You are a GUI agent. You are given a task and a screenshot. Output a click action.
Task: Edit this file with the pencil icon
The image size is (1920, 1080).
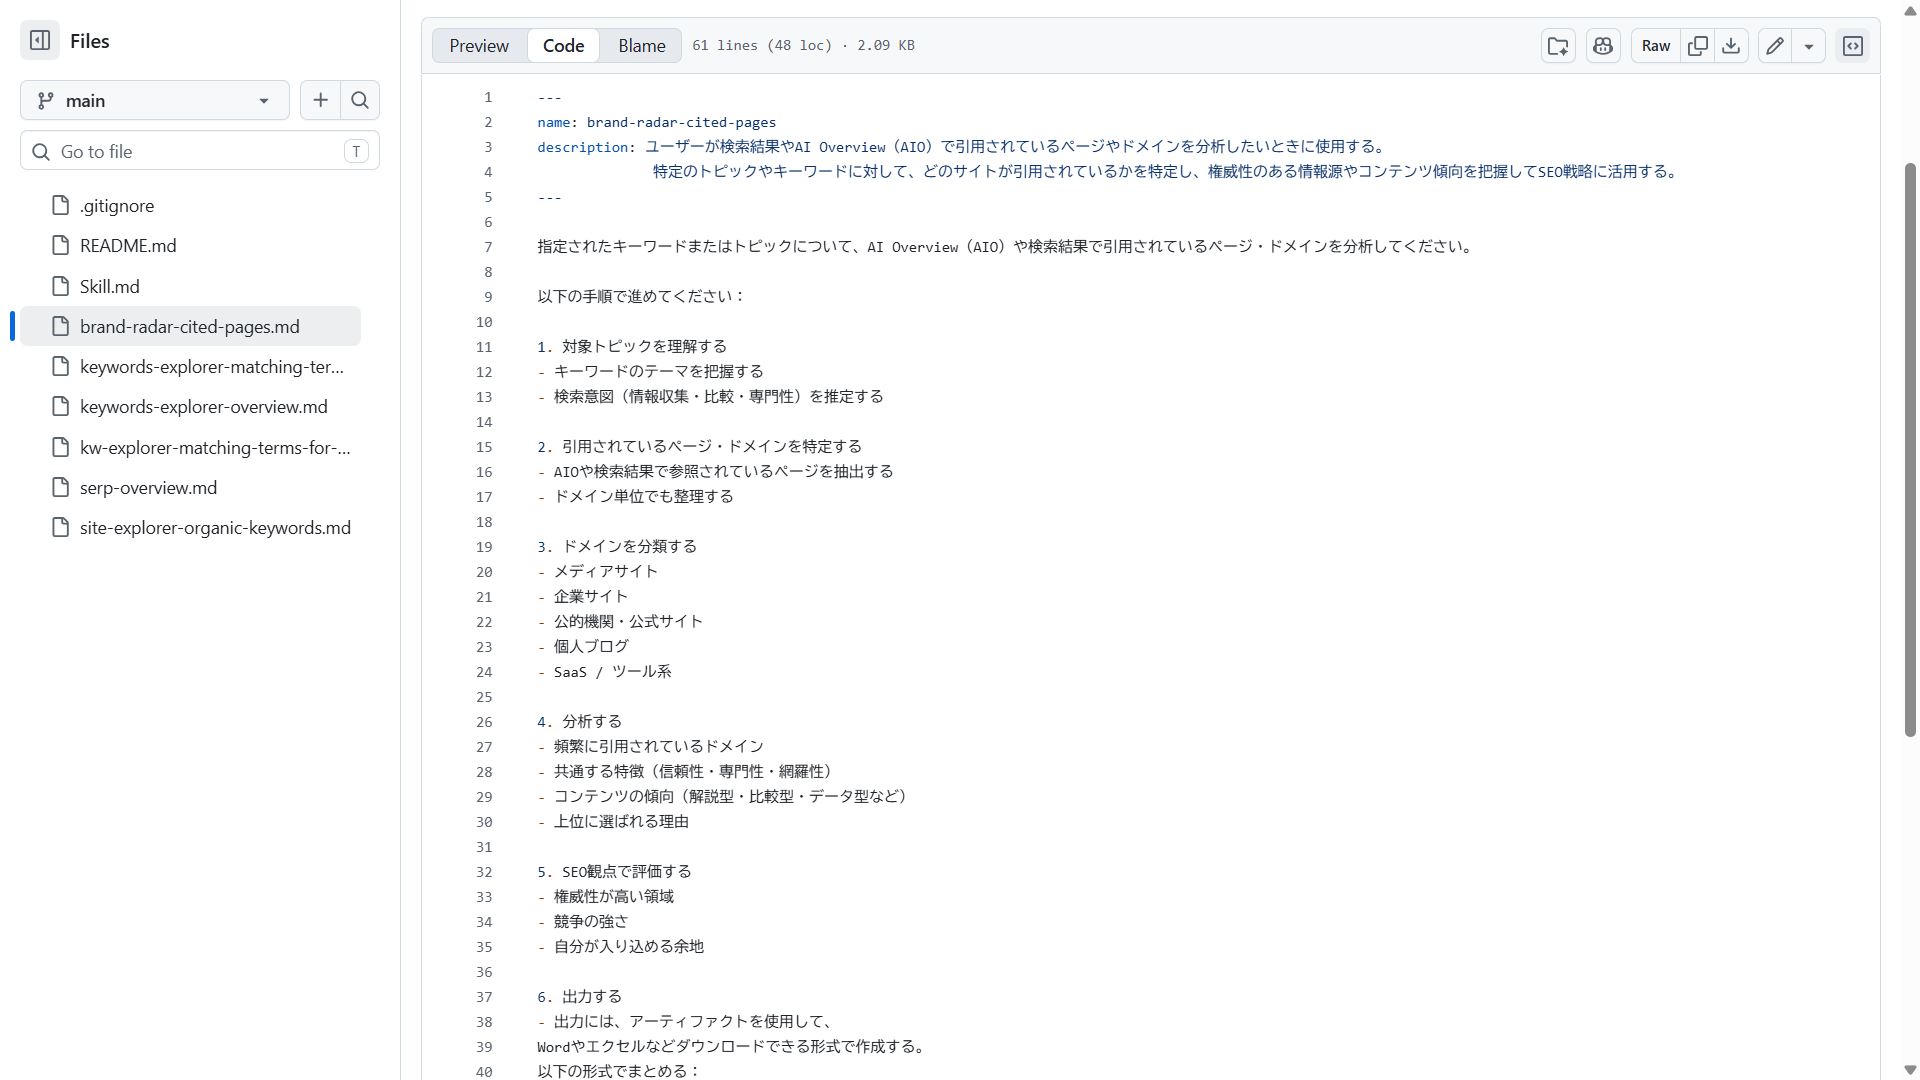(1775, 46)
